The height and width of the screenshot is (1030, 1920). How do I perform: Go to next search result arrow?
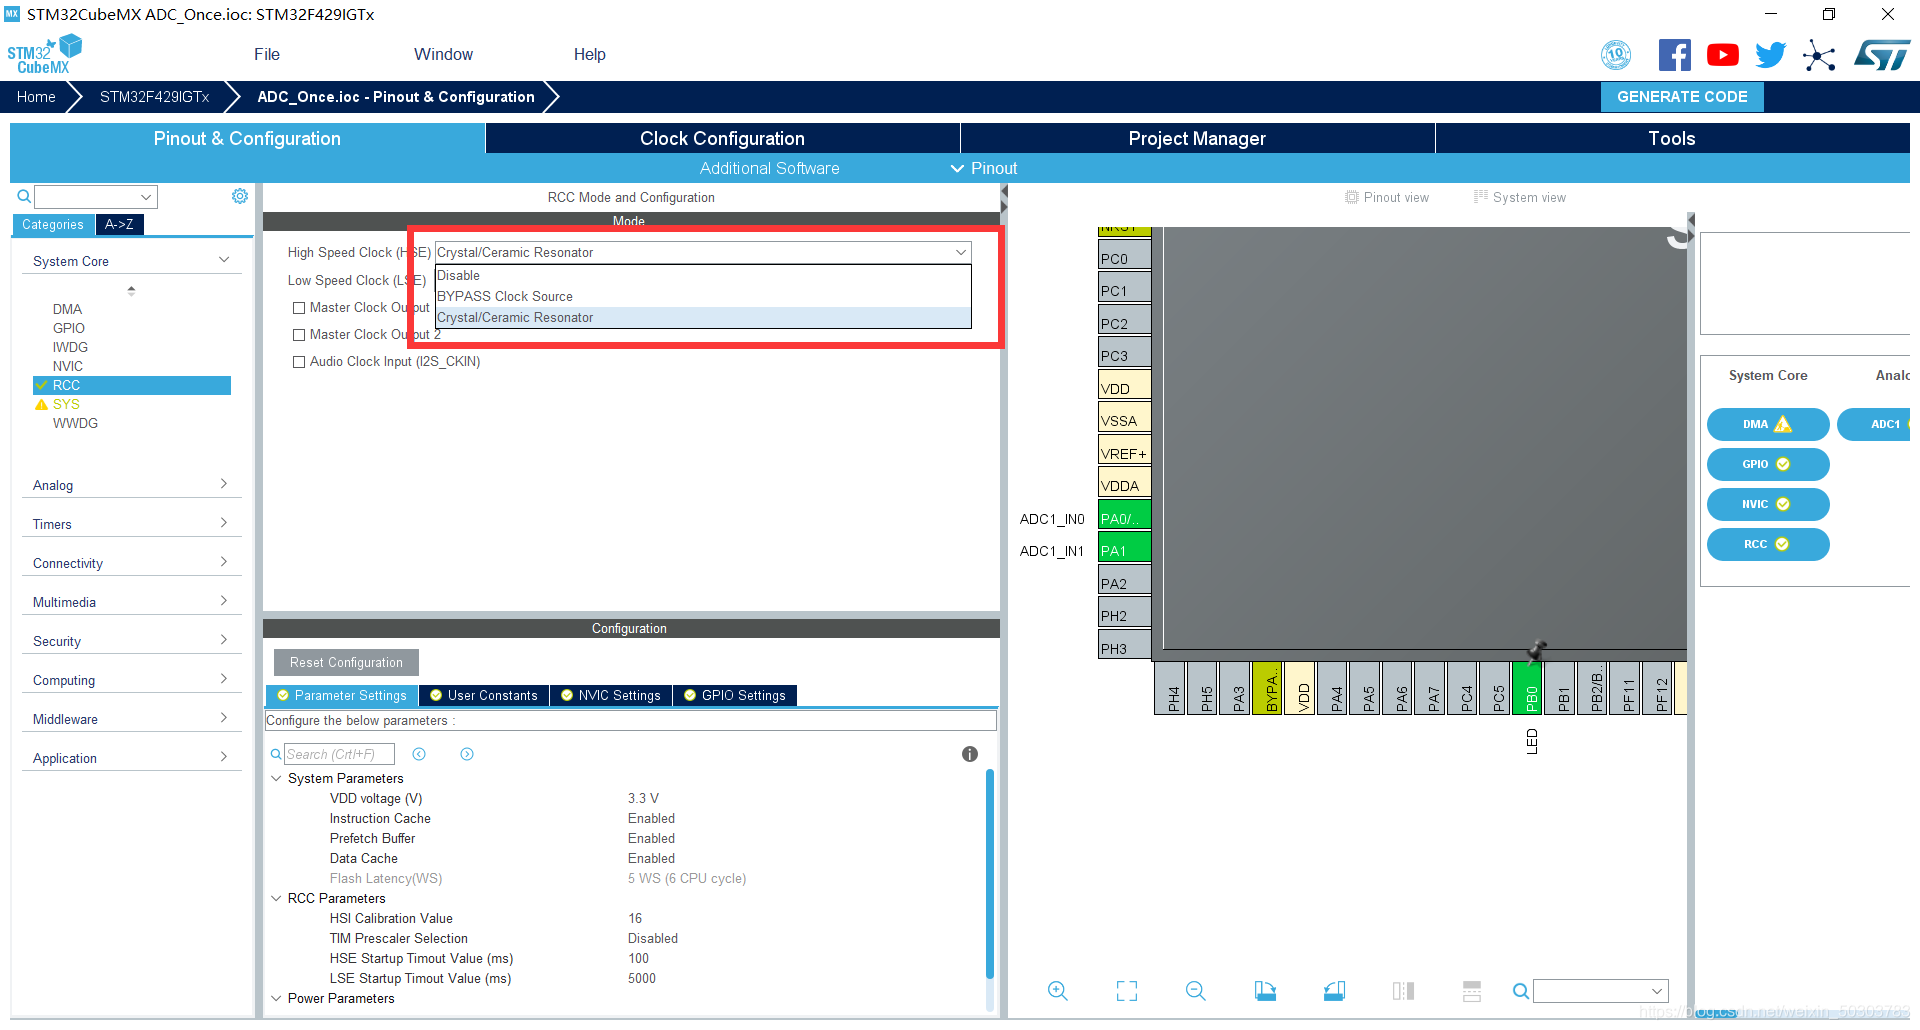[x=467, y=754]
